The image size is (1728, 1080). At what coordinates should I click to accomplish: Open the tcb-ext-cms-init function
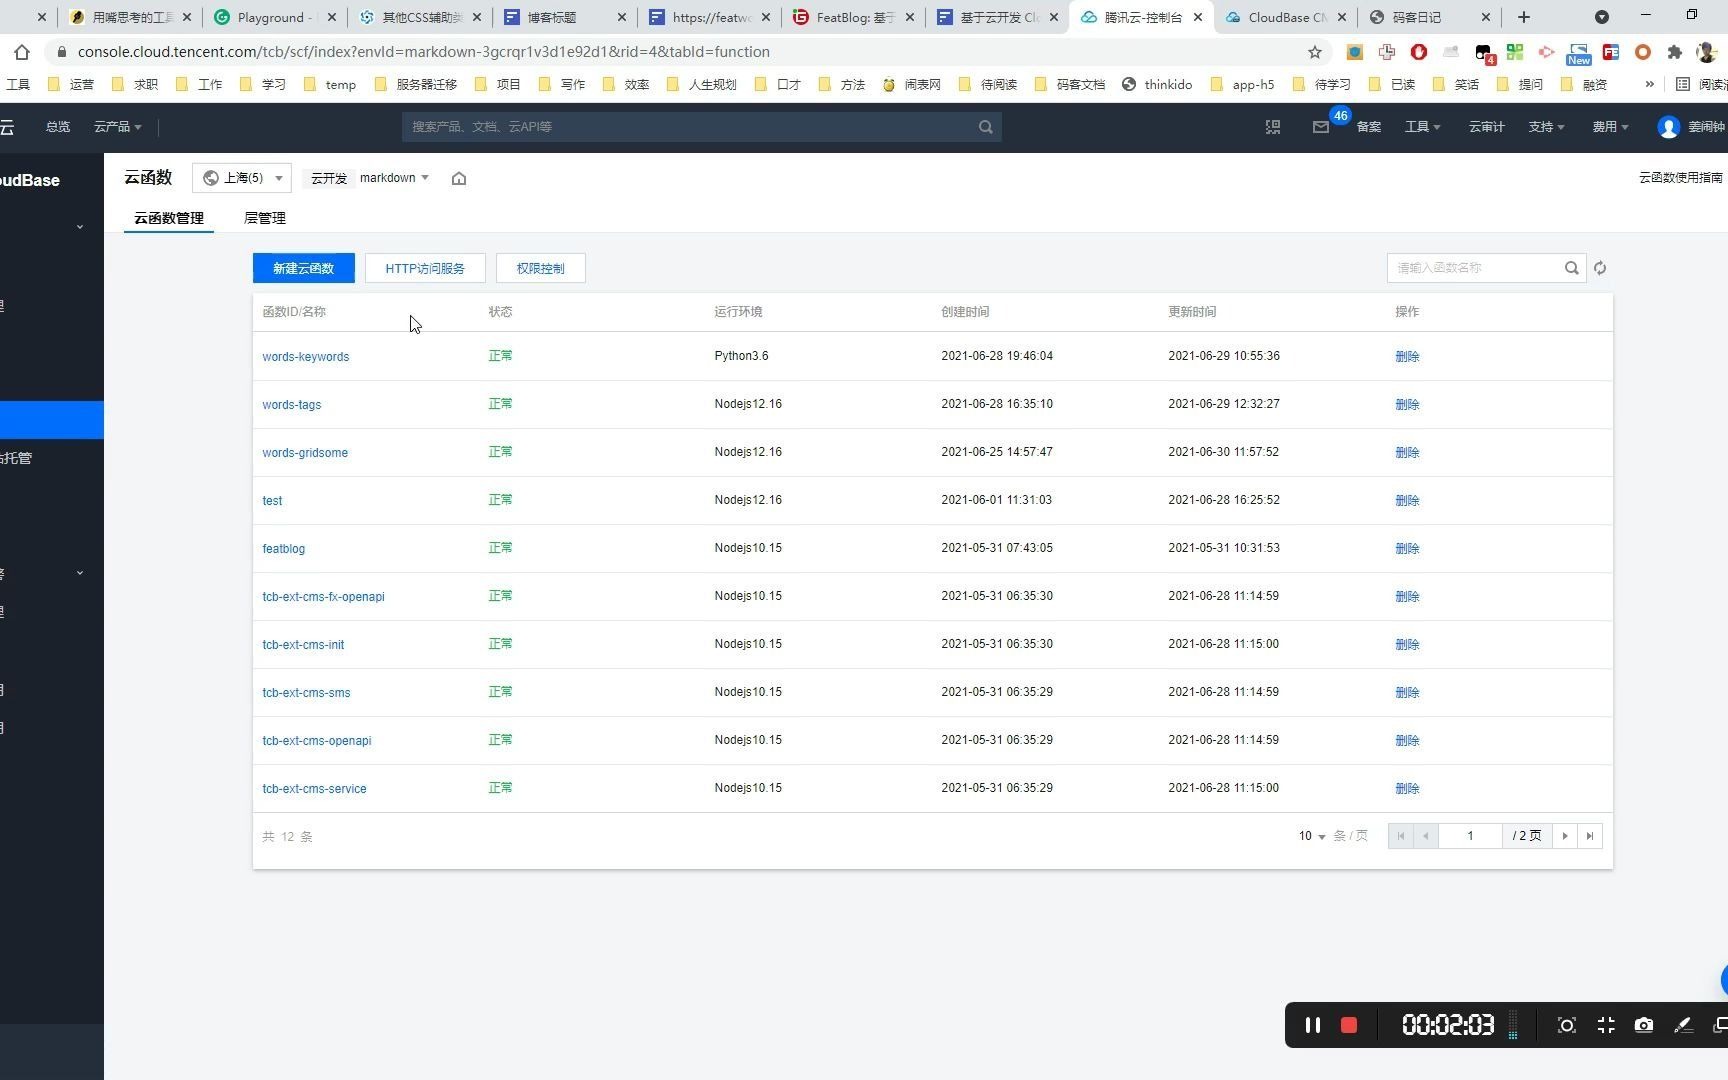(x=303, y=645)
